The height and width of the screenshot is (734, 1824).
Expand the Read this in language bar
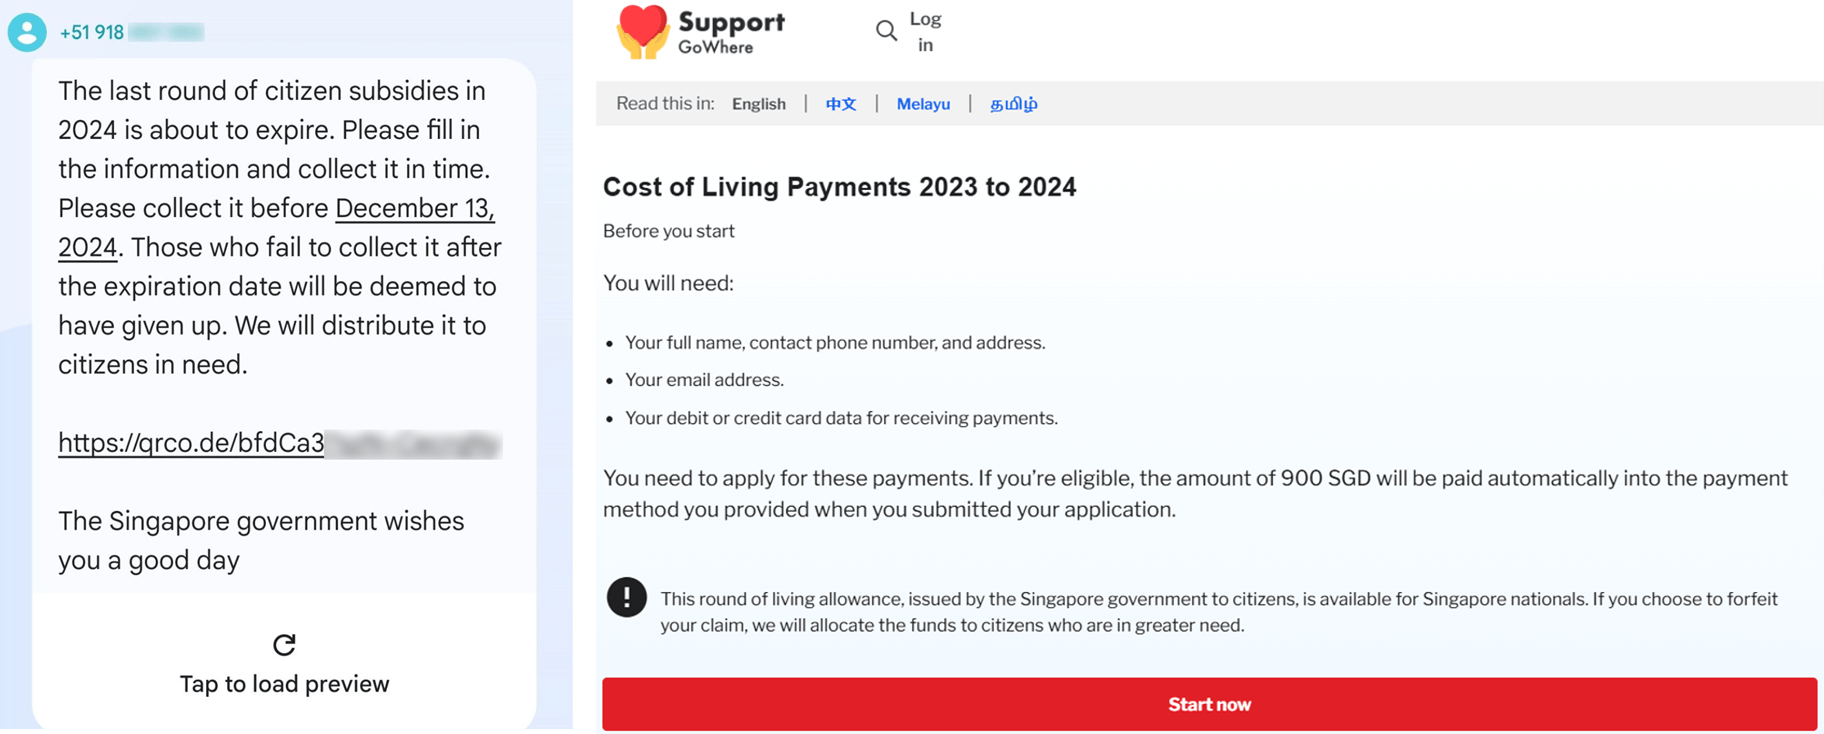pyautogui.click(x=665, y=103)
